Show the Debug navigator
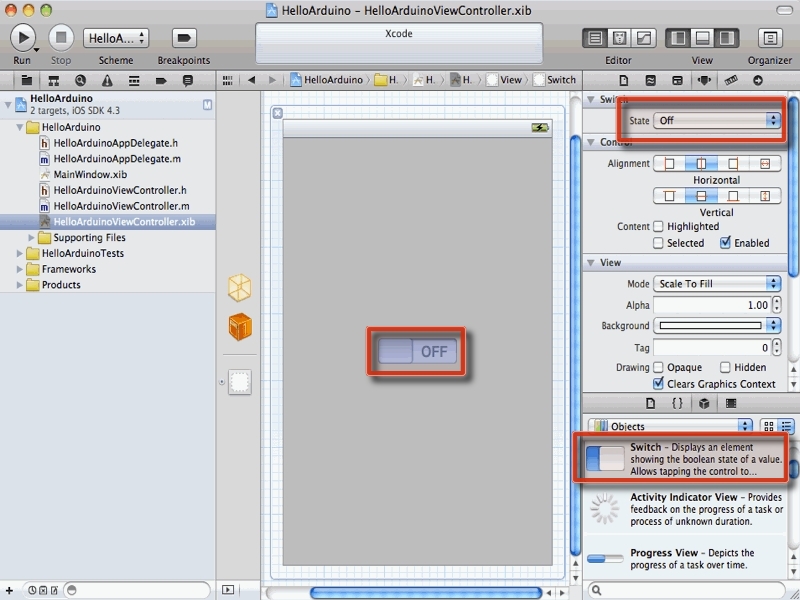 (134, 80)
